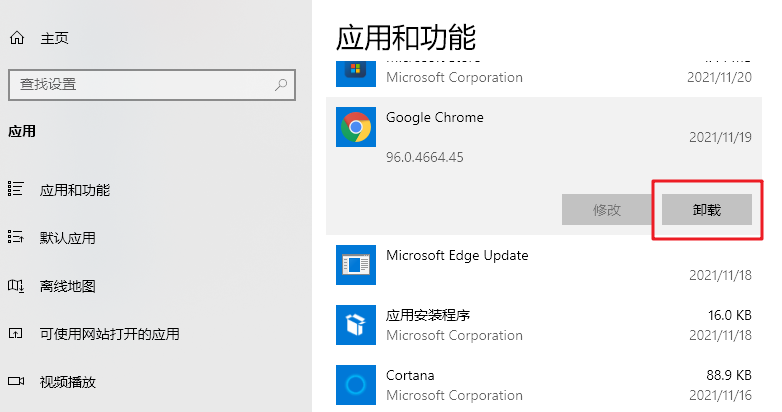Open the 主页 home label

(x=54, y=38)
